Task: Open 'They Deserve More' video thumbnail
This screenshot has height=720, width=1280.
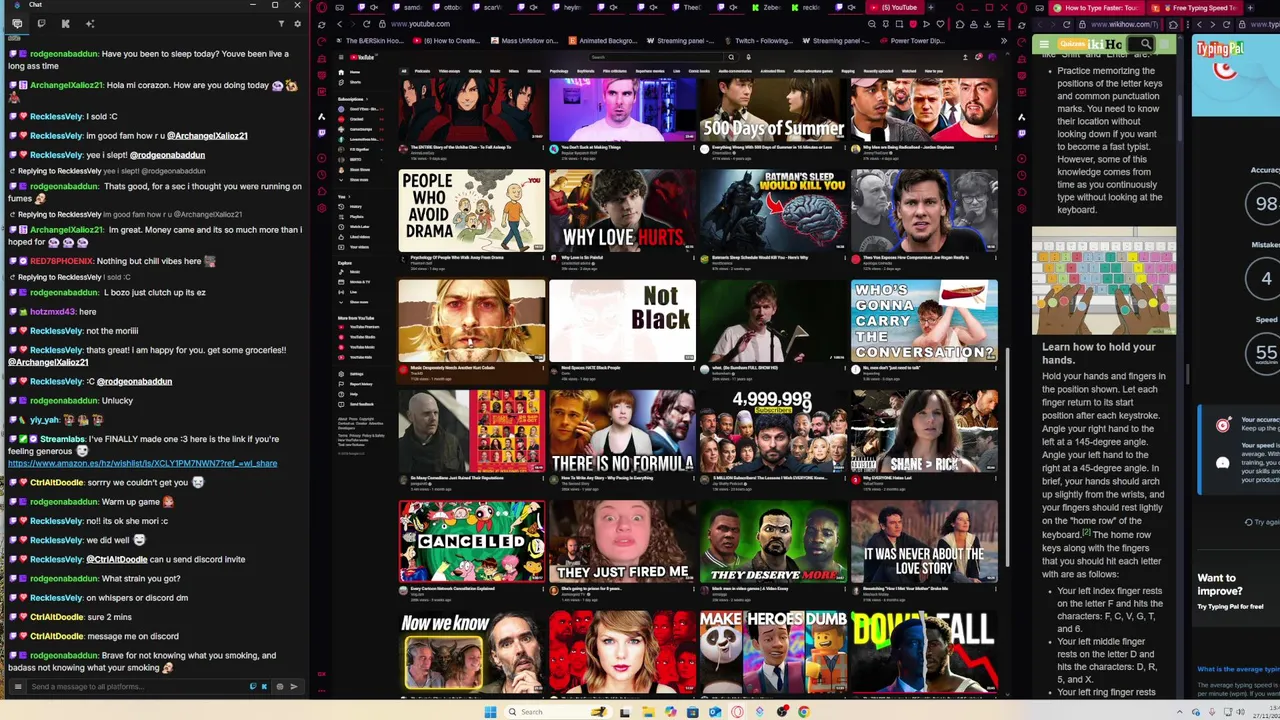Action: 773,541
